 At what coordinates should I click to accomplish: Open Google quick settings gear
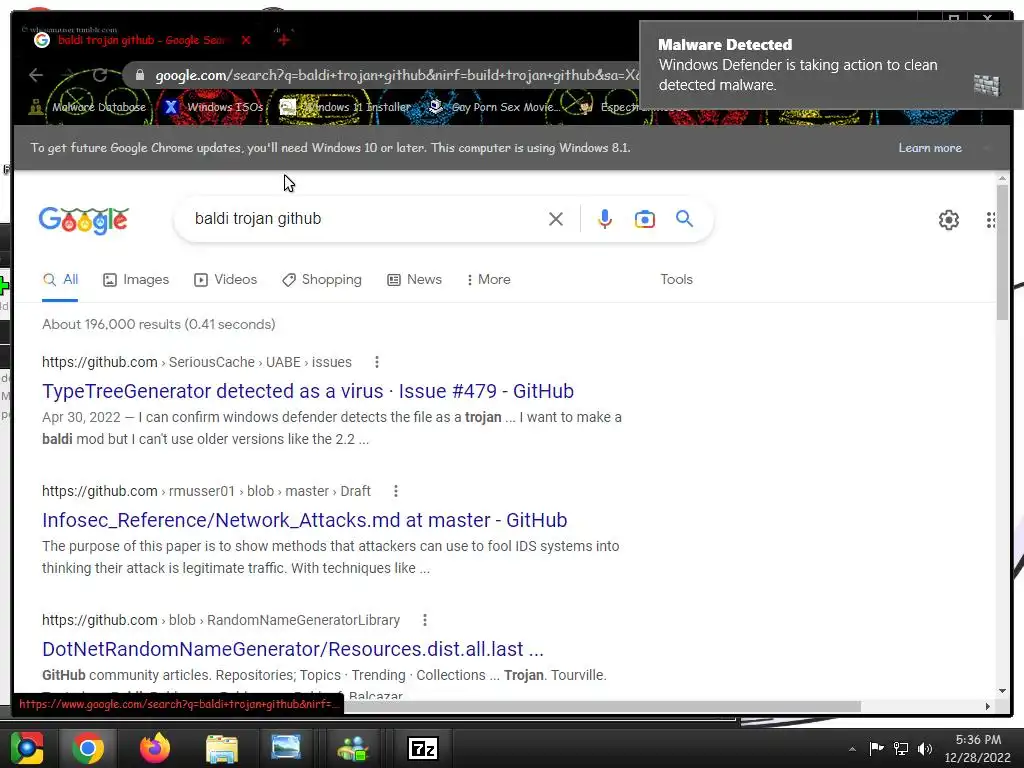point(948,219)
